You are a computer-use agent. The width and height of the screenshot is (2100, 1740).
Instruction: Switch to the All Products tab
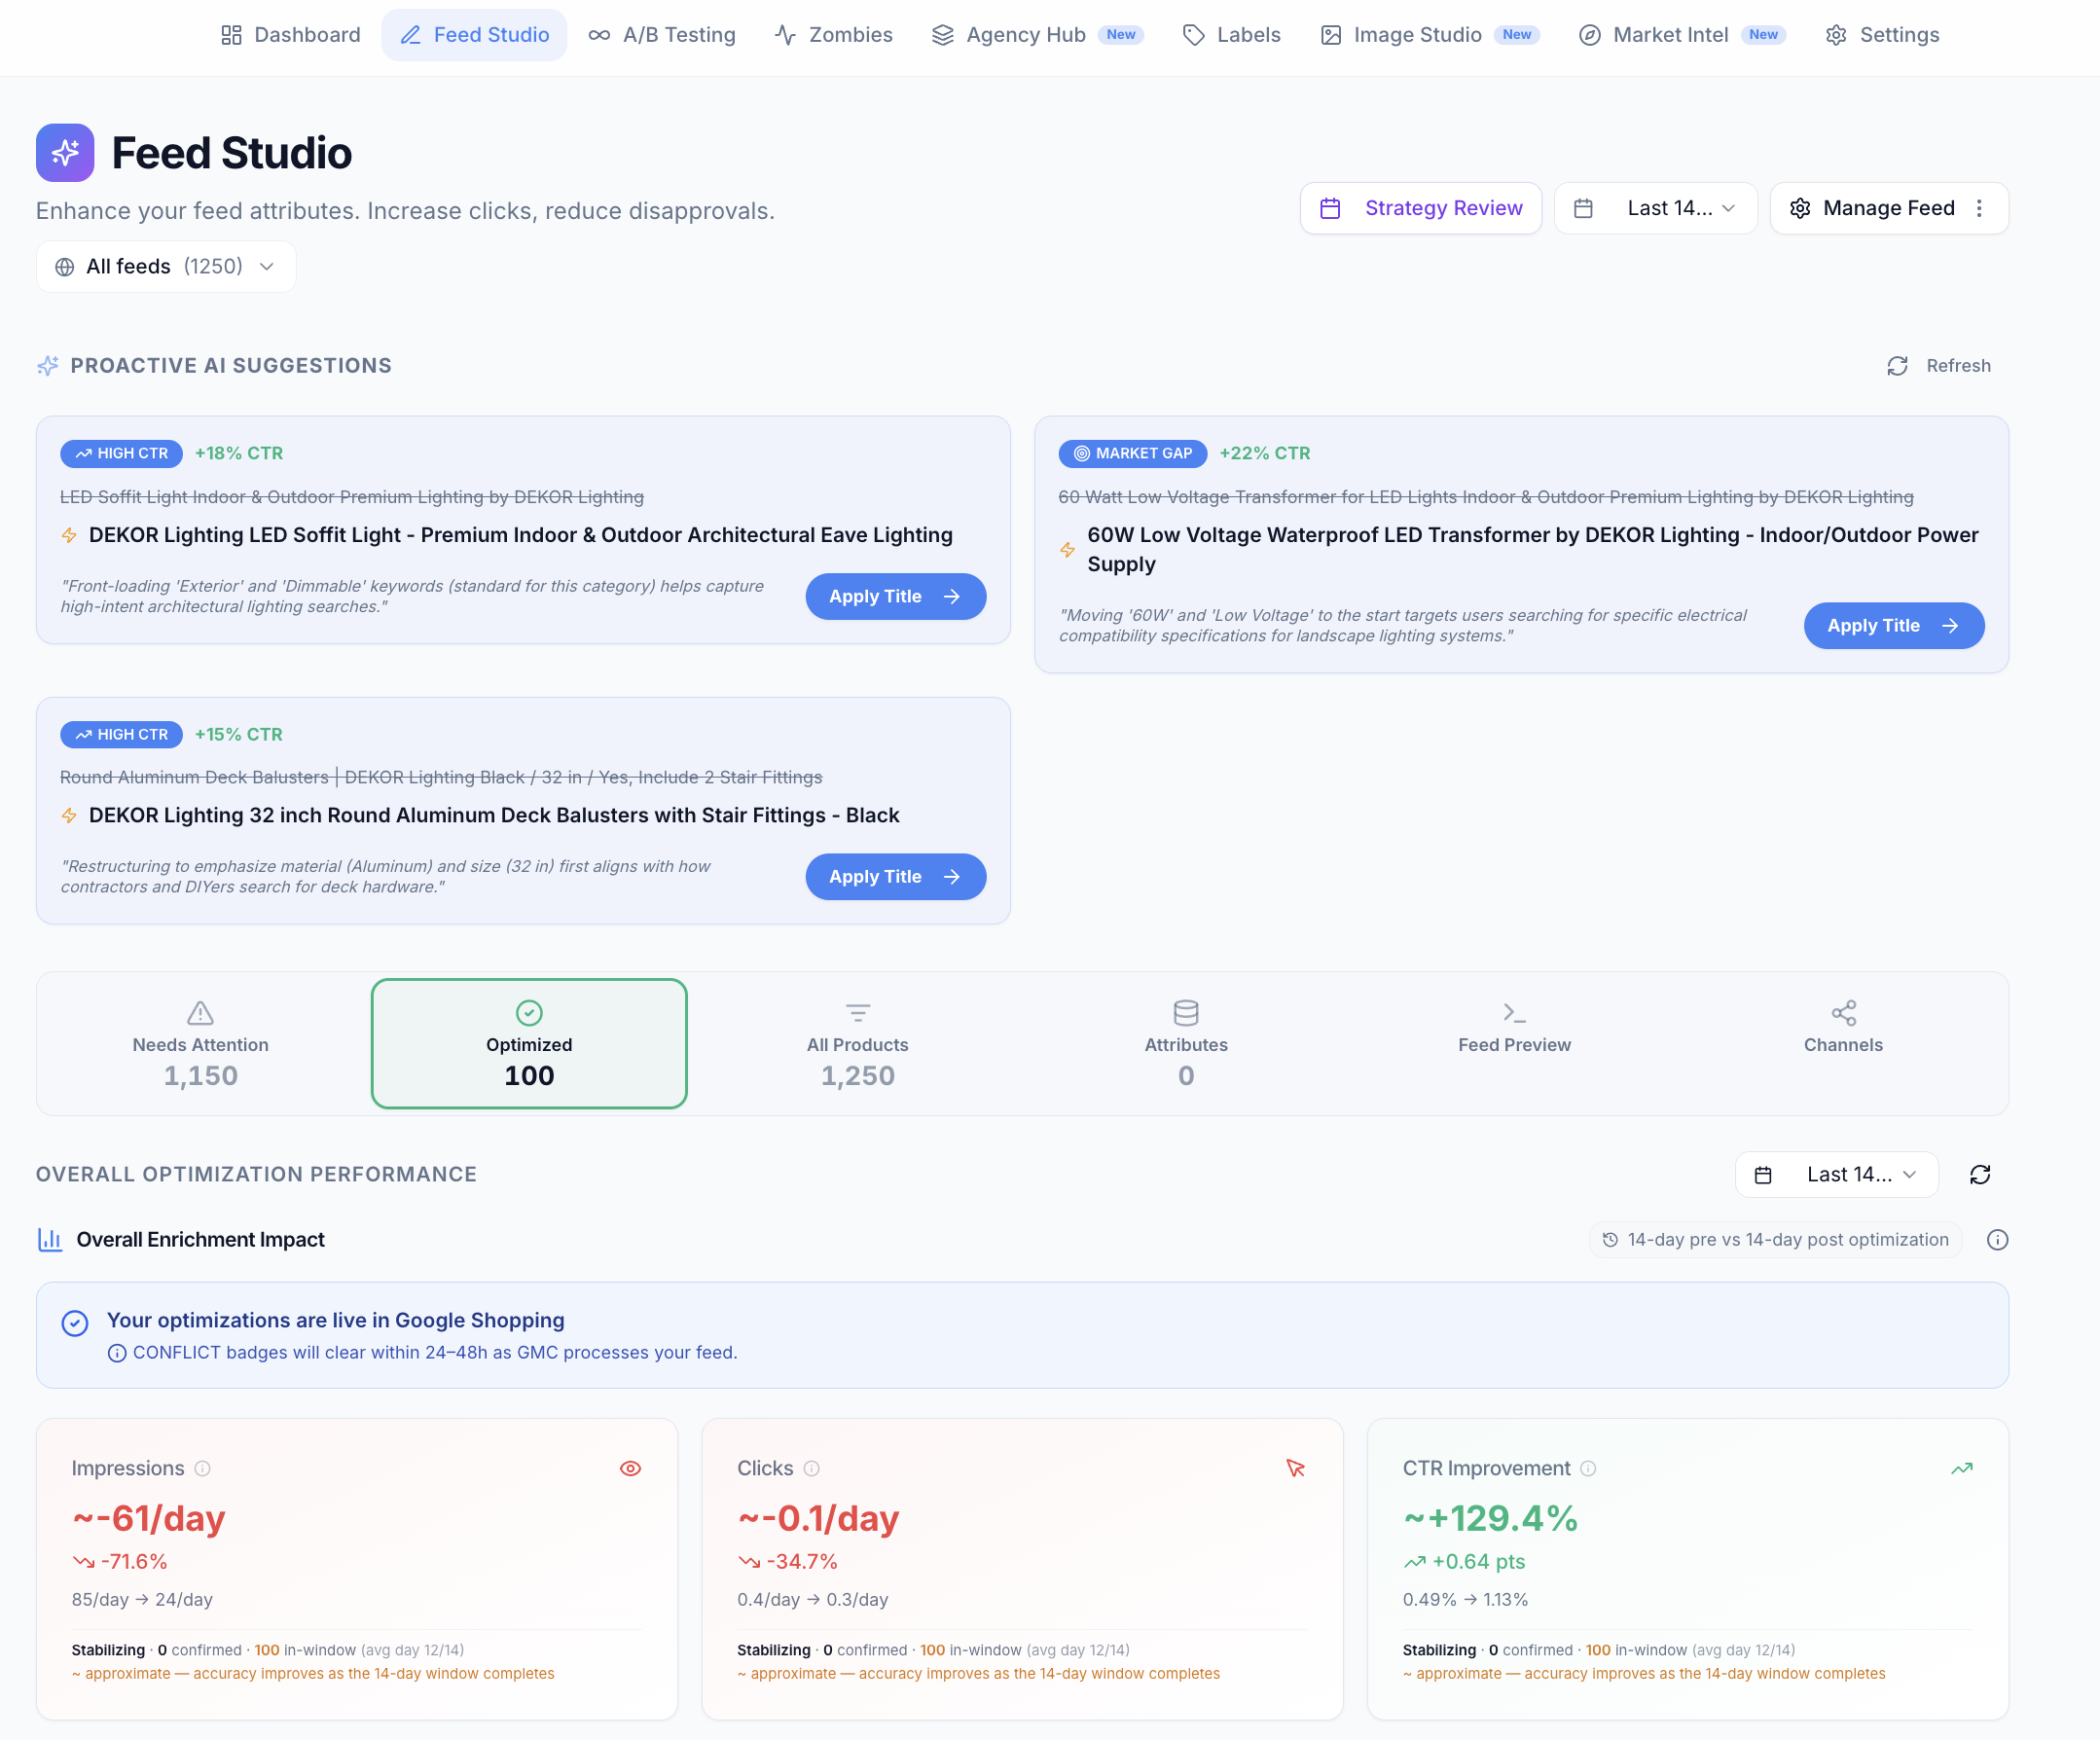click(x=858, y=1044)
